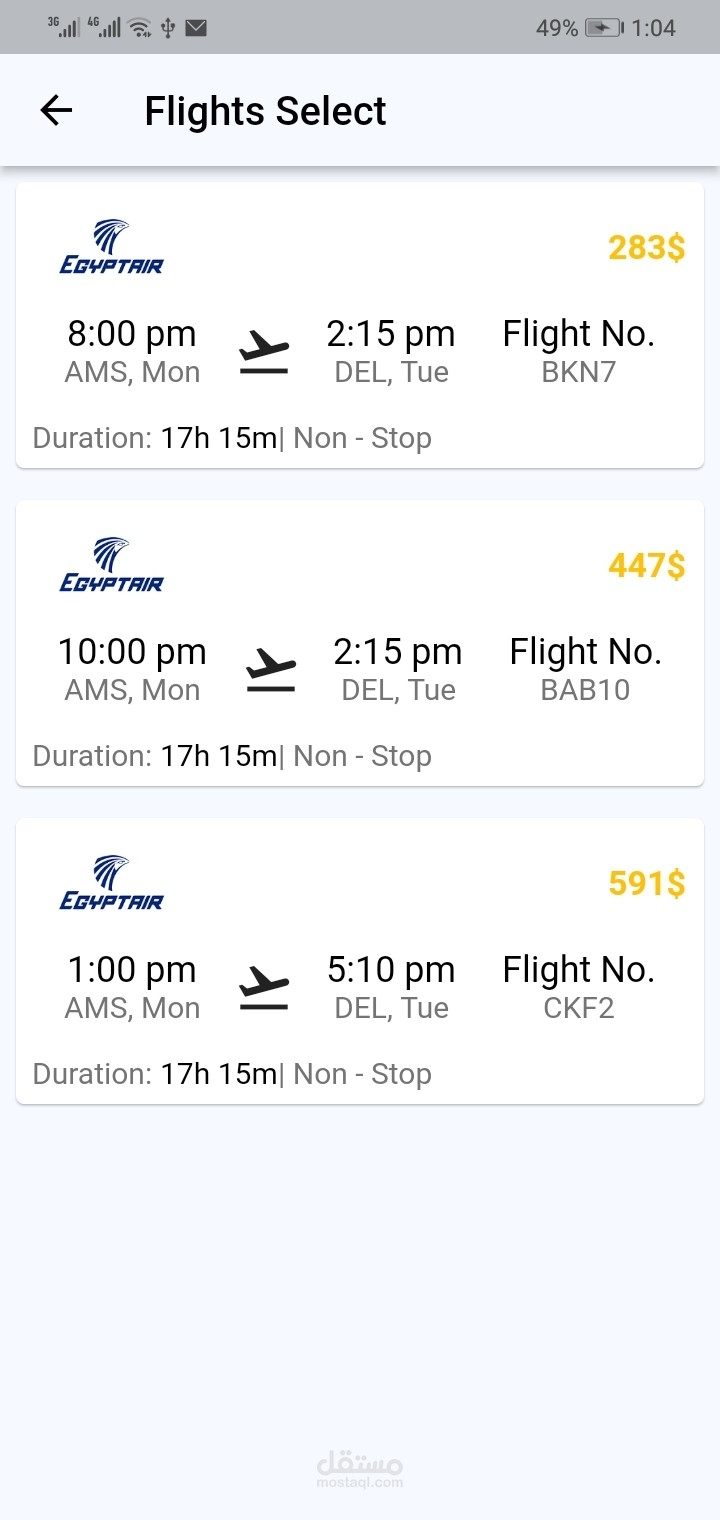Tap the battery icon in the status bar
This screenshot has height=1520, width=720.
tap(603, 28)
